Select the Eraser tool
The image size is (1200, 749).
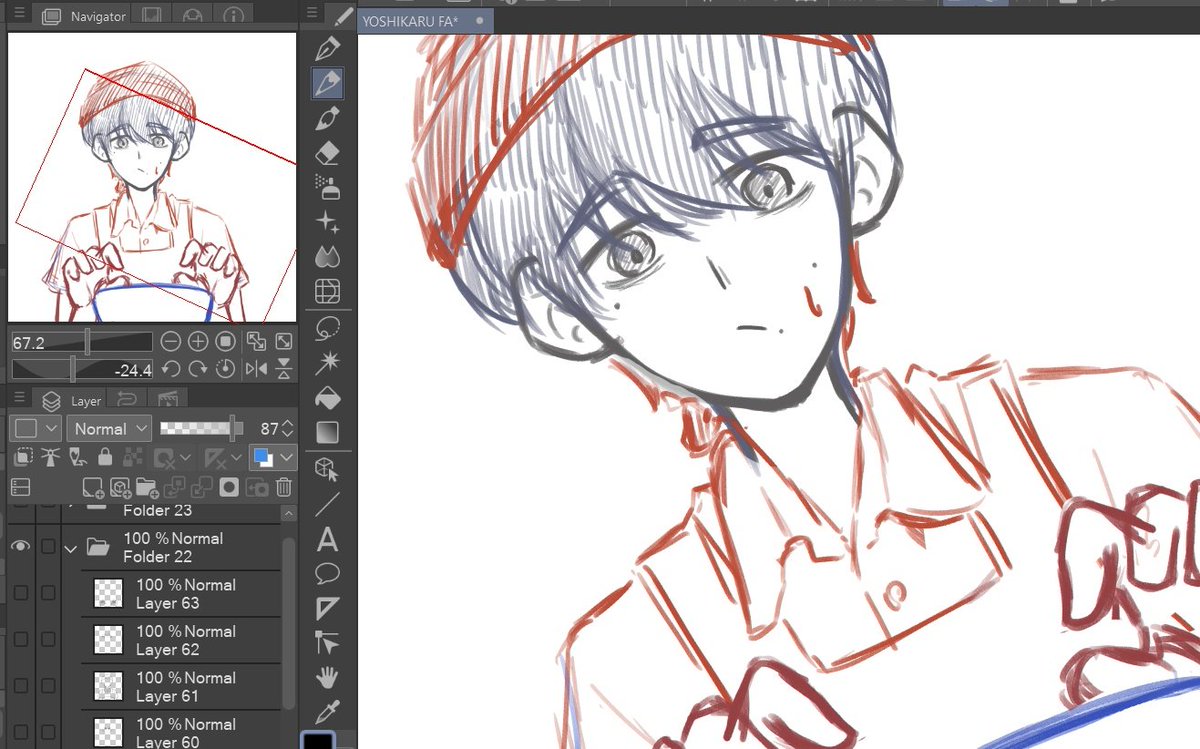point(327,152)
